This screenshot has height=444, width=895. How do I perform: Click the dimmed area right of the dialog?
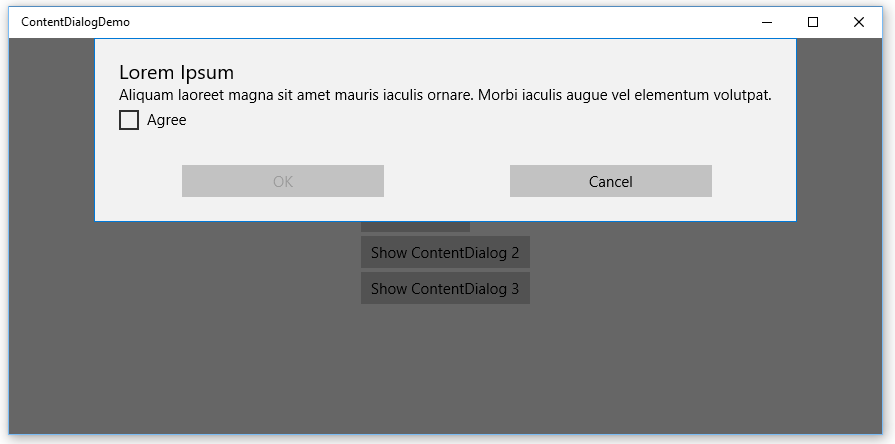(839, 130)
